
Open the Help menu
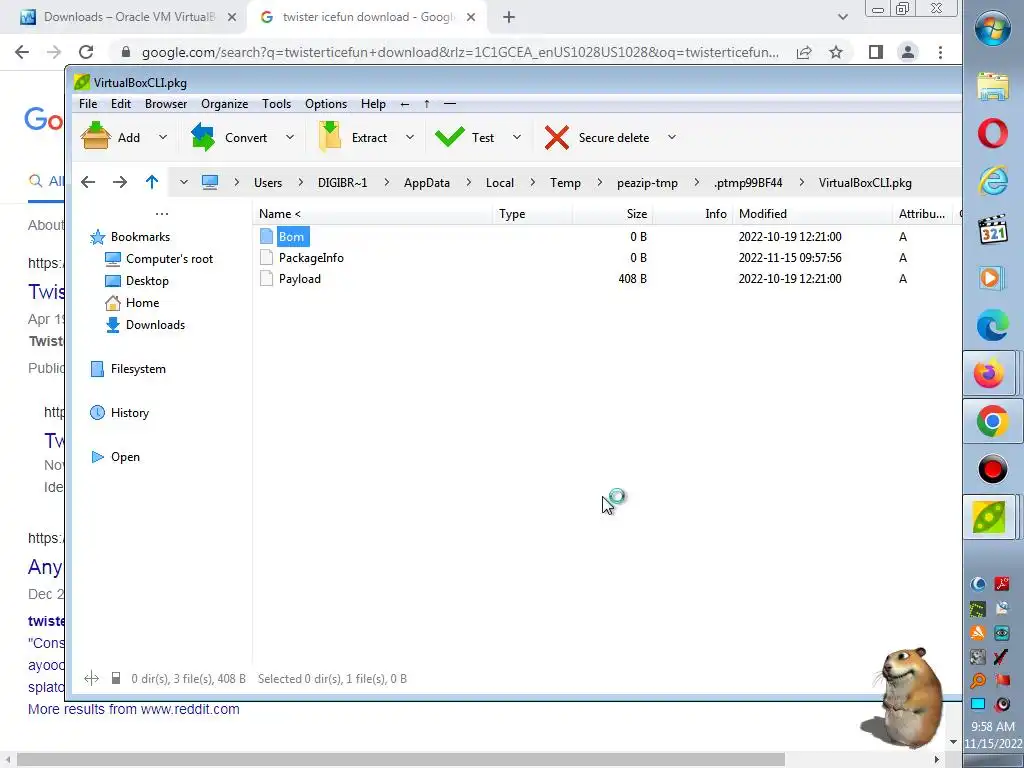pyautogui.click(x=373, y=104)
